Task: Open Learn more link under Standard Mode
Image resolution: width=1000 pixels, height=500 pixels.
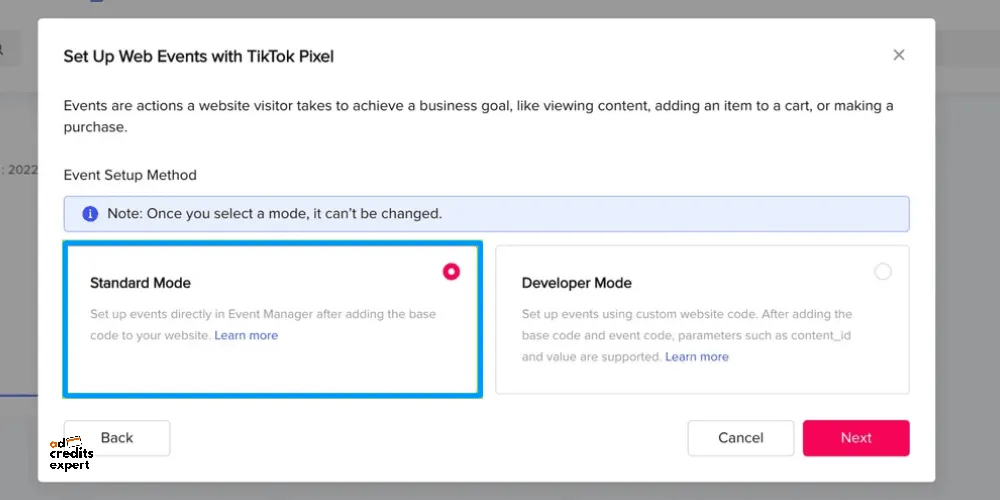Action: (246, 335)
